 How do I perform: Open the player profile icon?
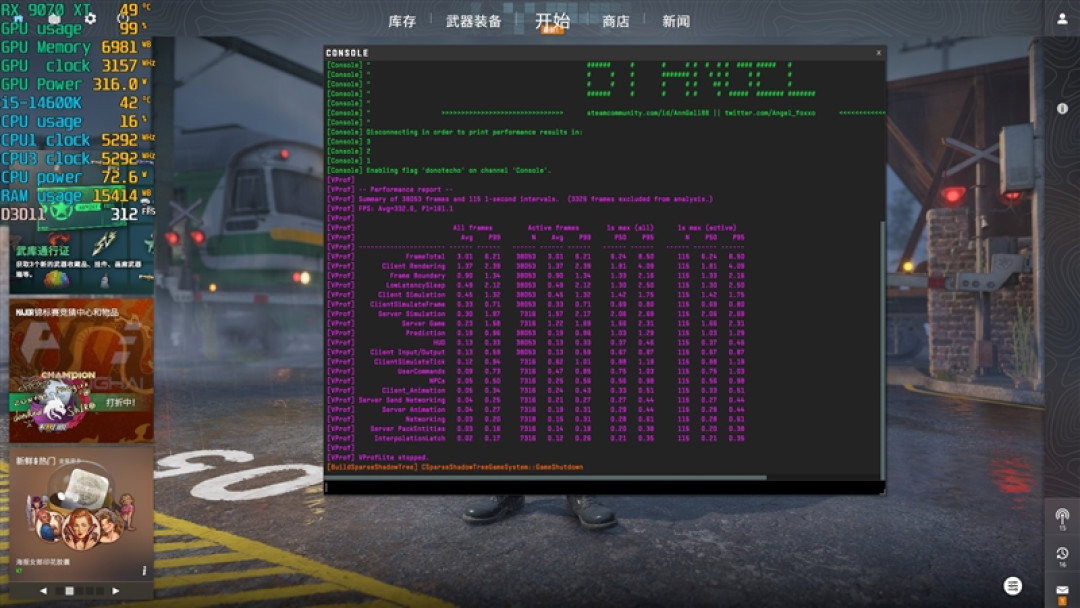(1062, 19)
